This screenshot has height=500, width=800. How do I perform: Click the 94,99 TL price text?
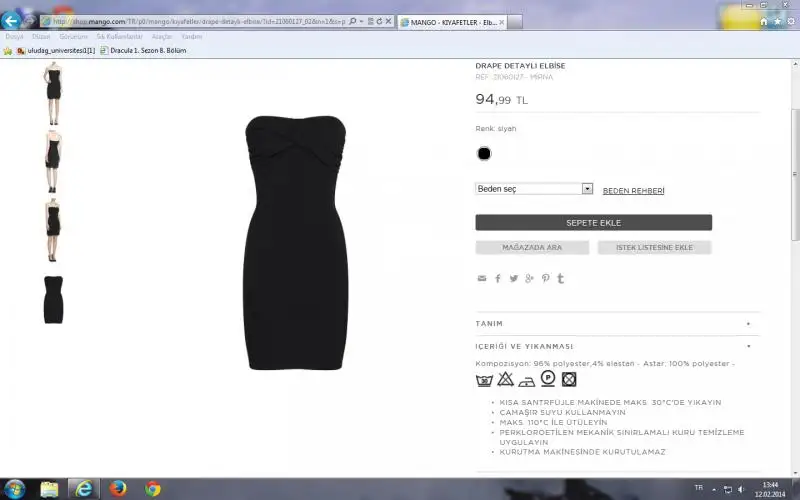pos(502,99)
